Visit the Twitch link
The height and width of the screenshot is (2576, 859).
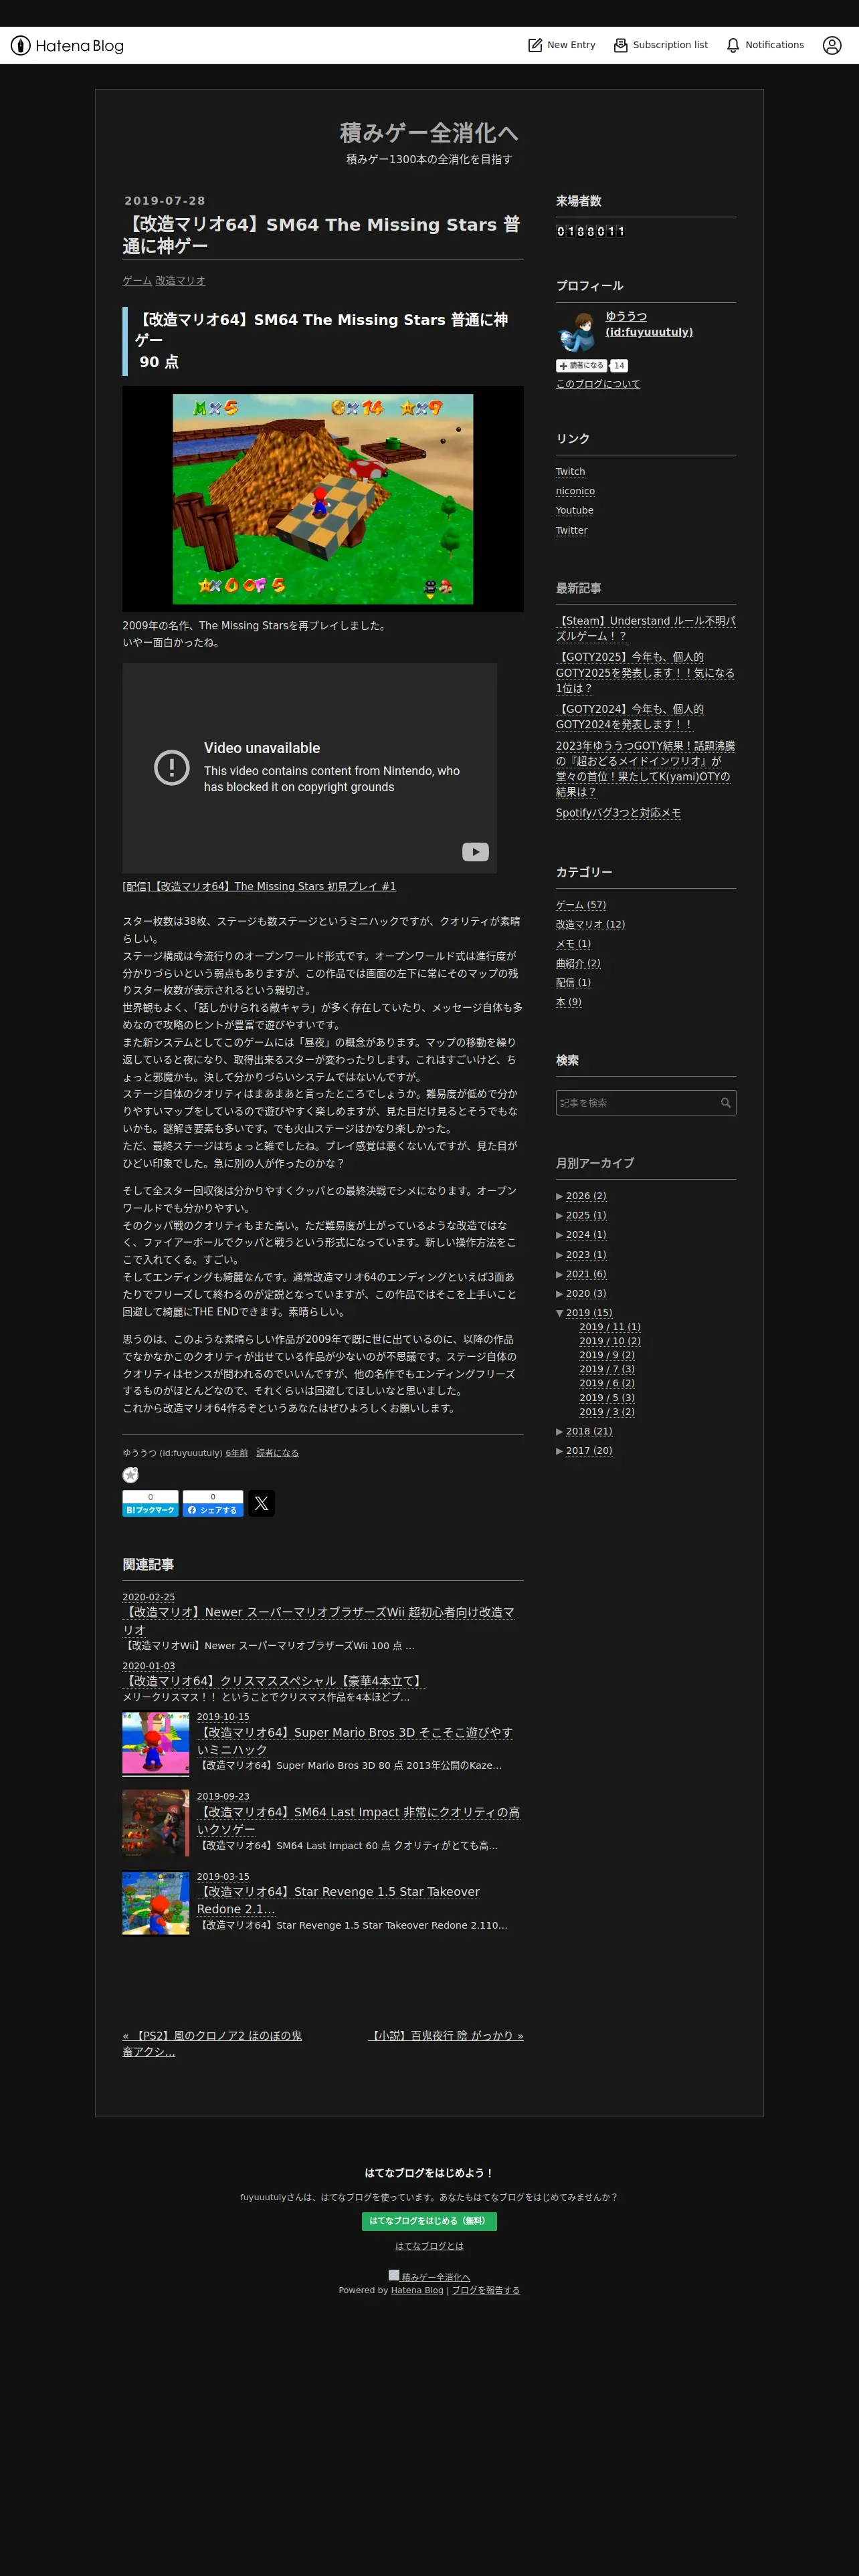570,472
